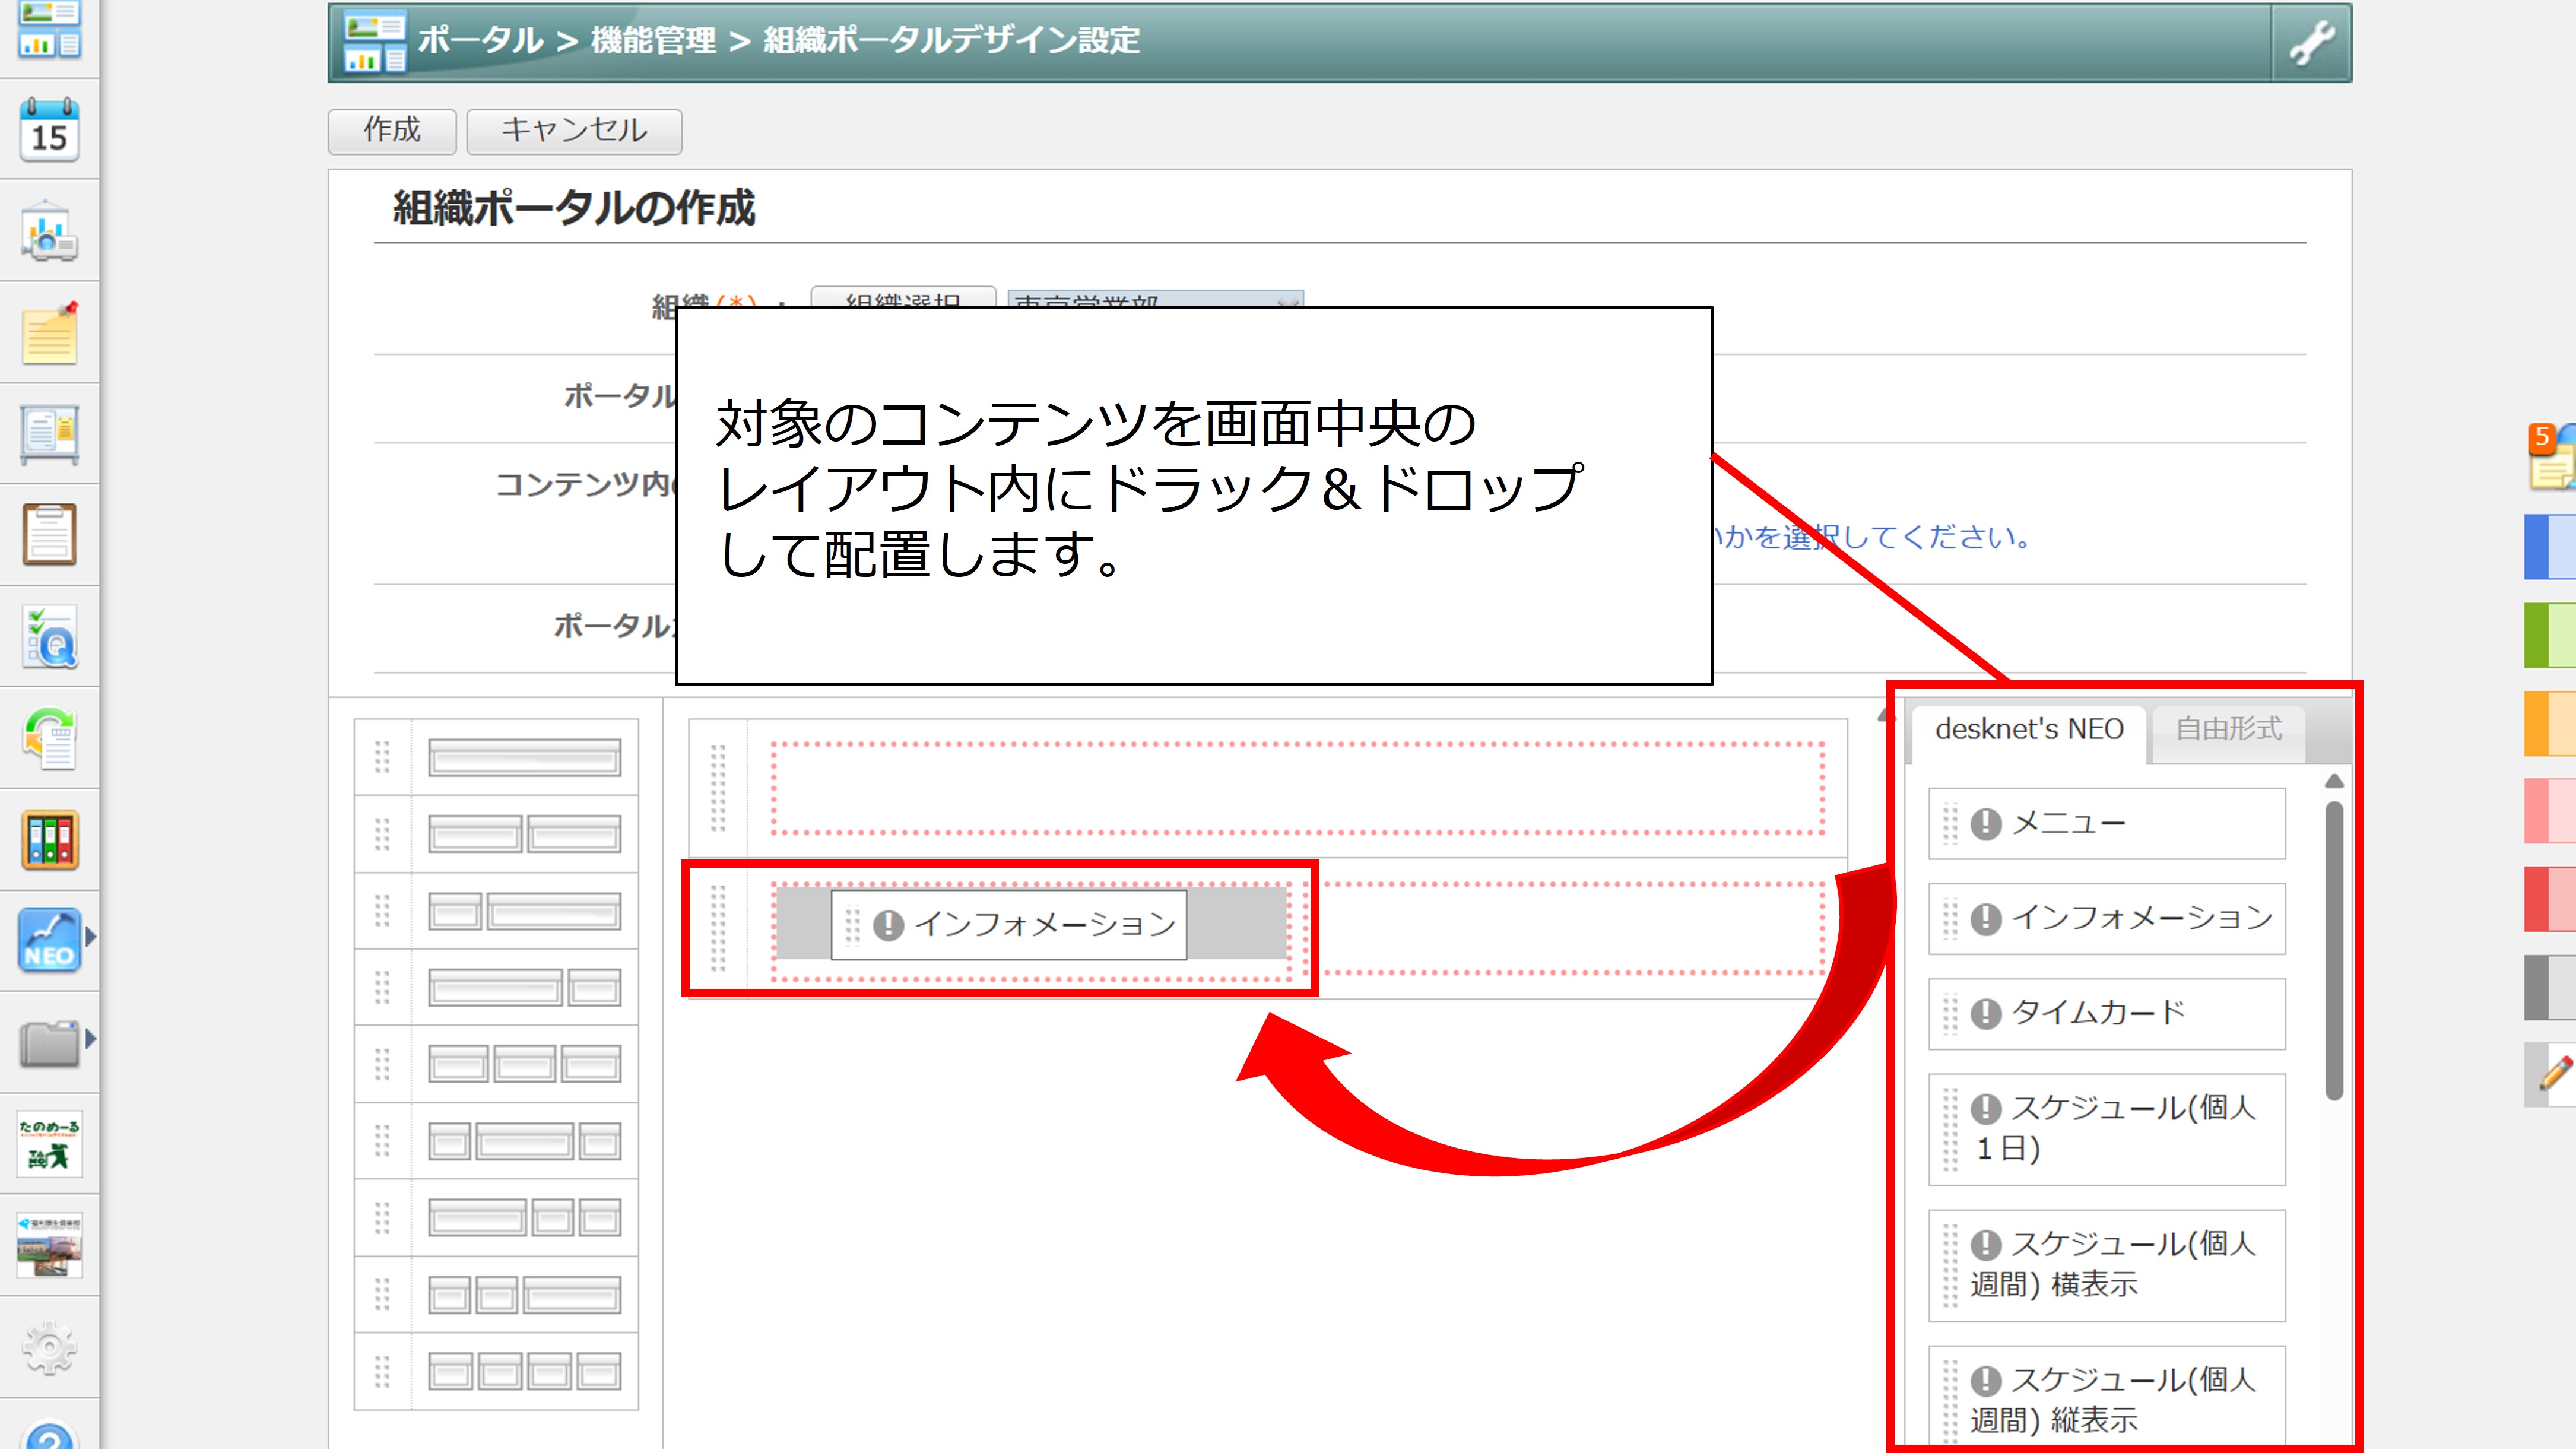Click the wrench settings icon in the header
The image size is (2576, 1453).
[x=2311, y=43]
